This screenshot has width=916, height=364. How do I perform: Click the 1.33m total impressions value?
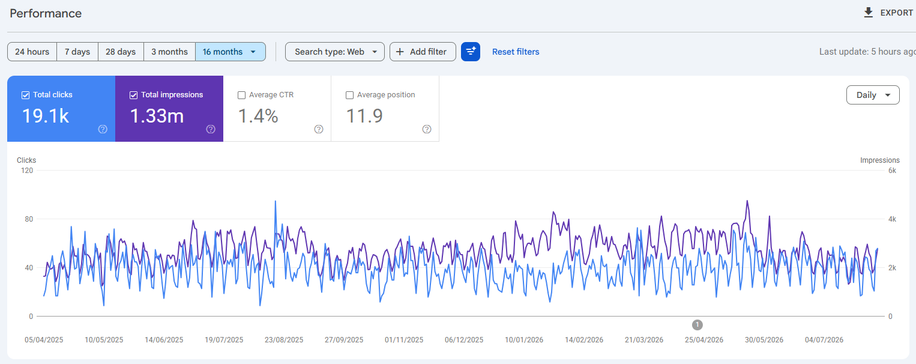[x=157, y=116]
